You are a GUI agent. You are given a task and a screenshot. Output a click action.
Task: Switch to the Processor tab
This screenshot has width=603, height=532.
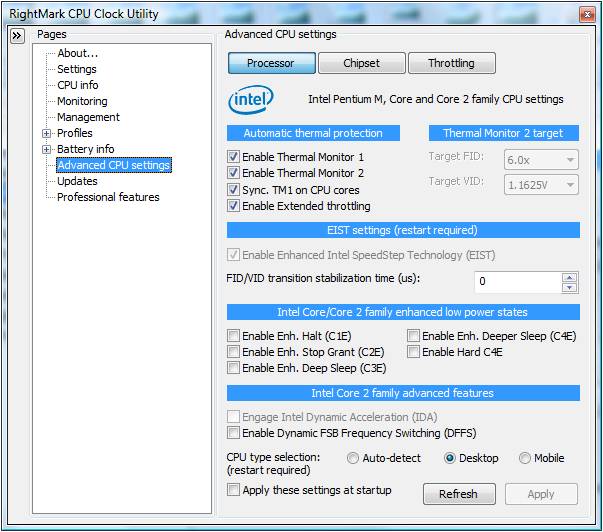coord(272,63)
